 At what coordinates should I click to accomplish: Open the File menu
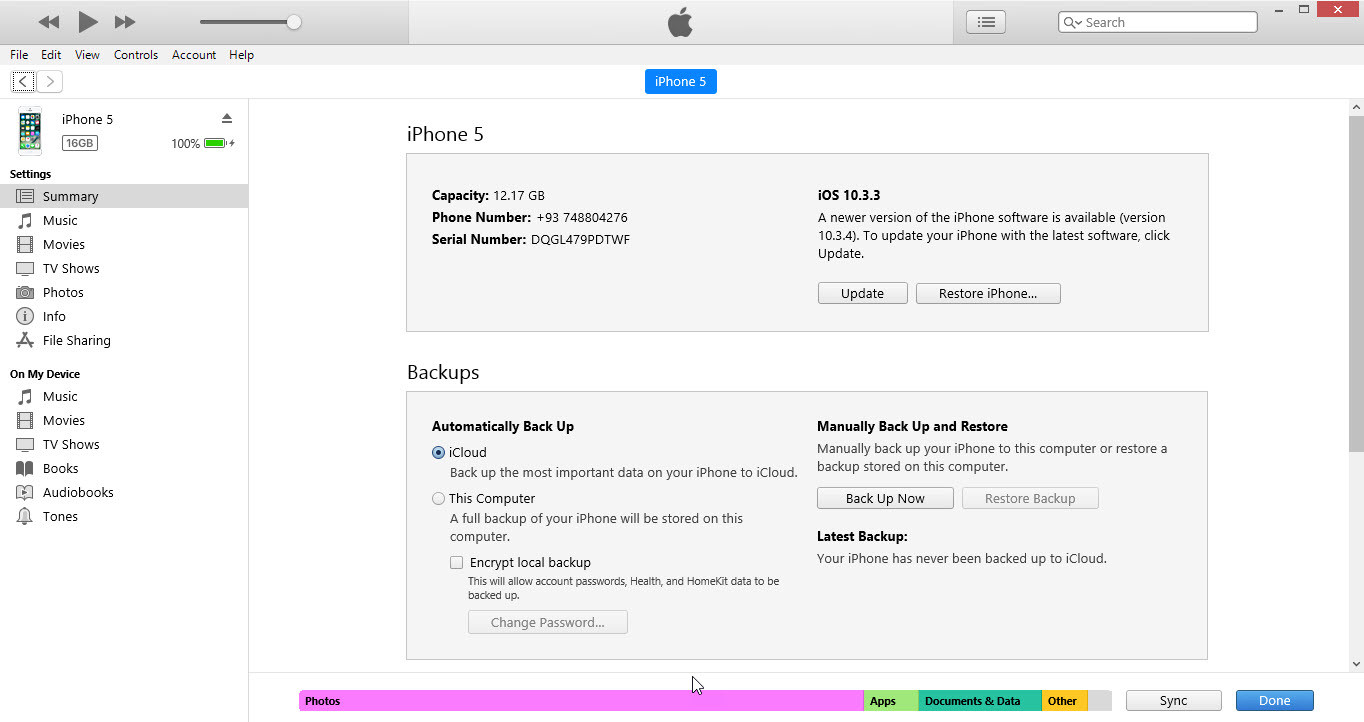coord(19,55)
